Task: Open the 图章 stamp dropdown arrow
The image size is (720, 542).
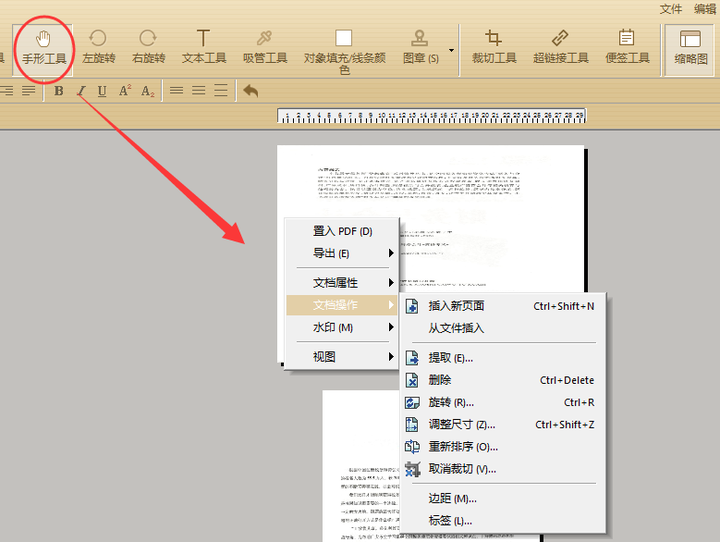Action: [451, 51]
